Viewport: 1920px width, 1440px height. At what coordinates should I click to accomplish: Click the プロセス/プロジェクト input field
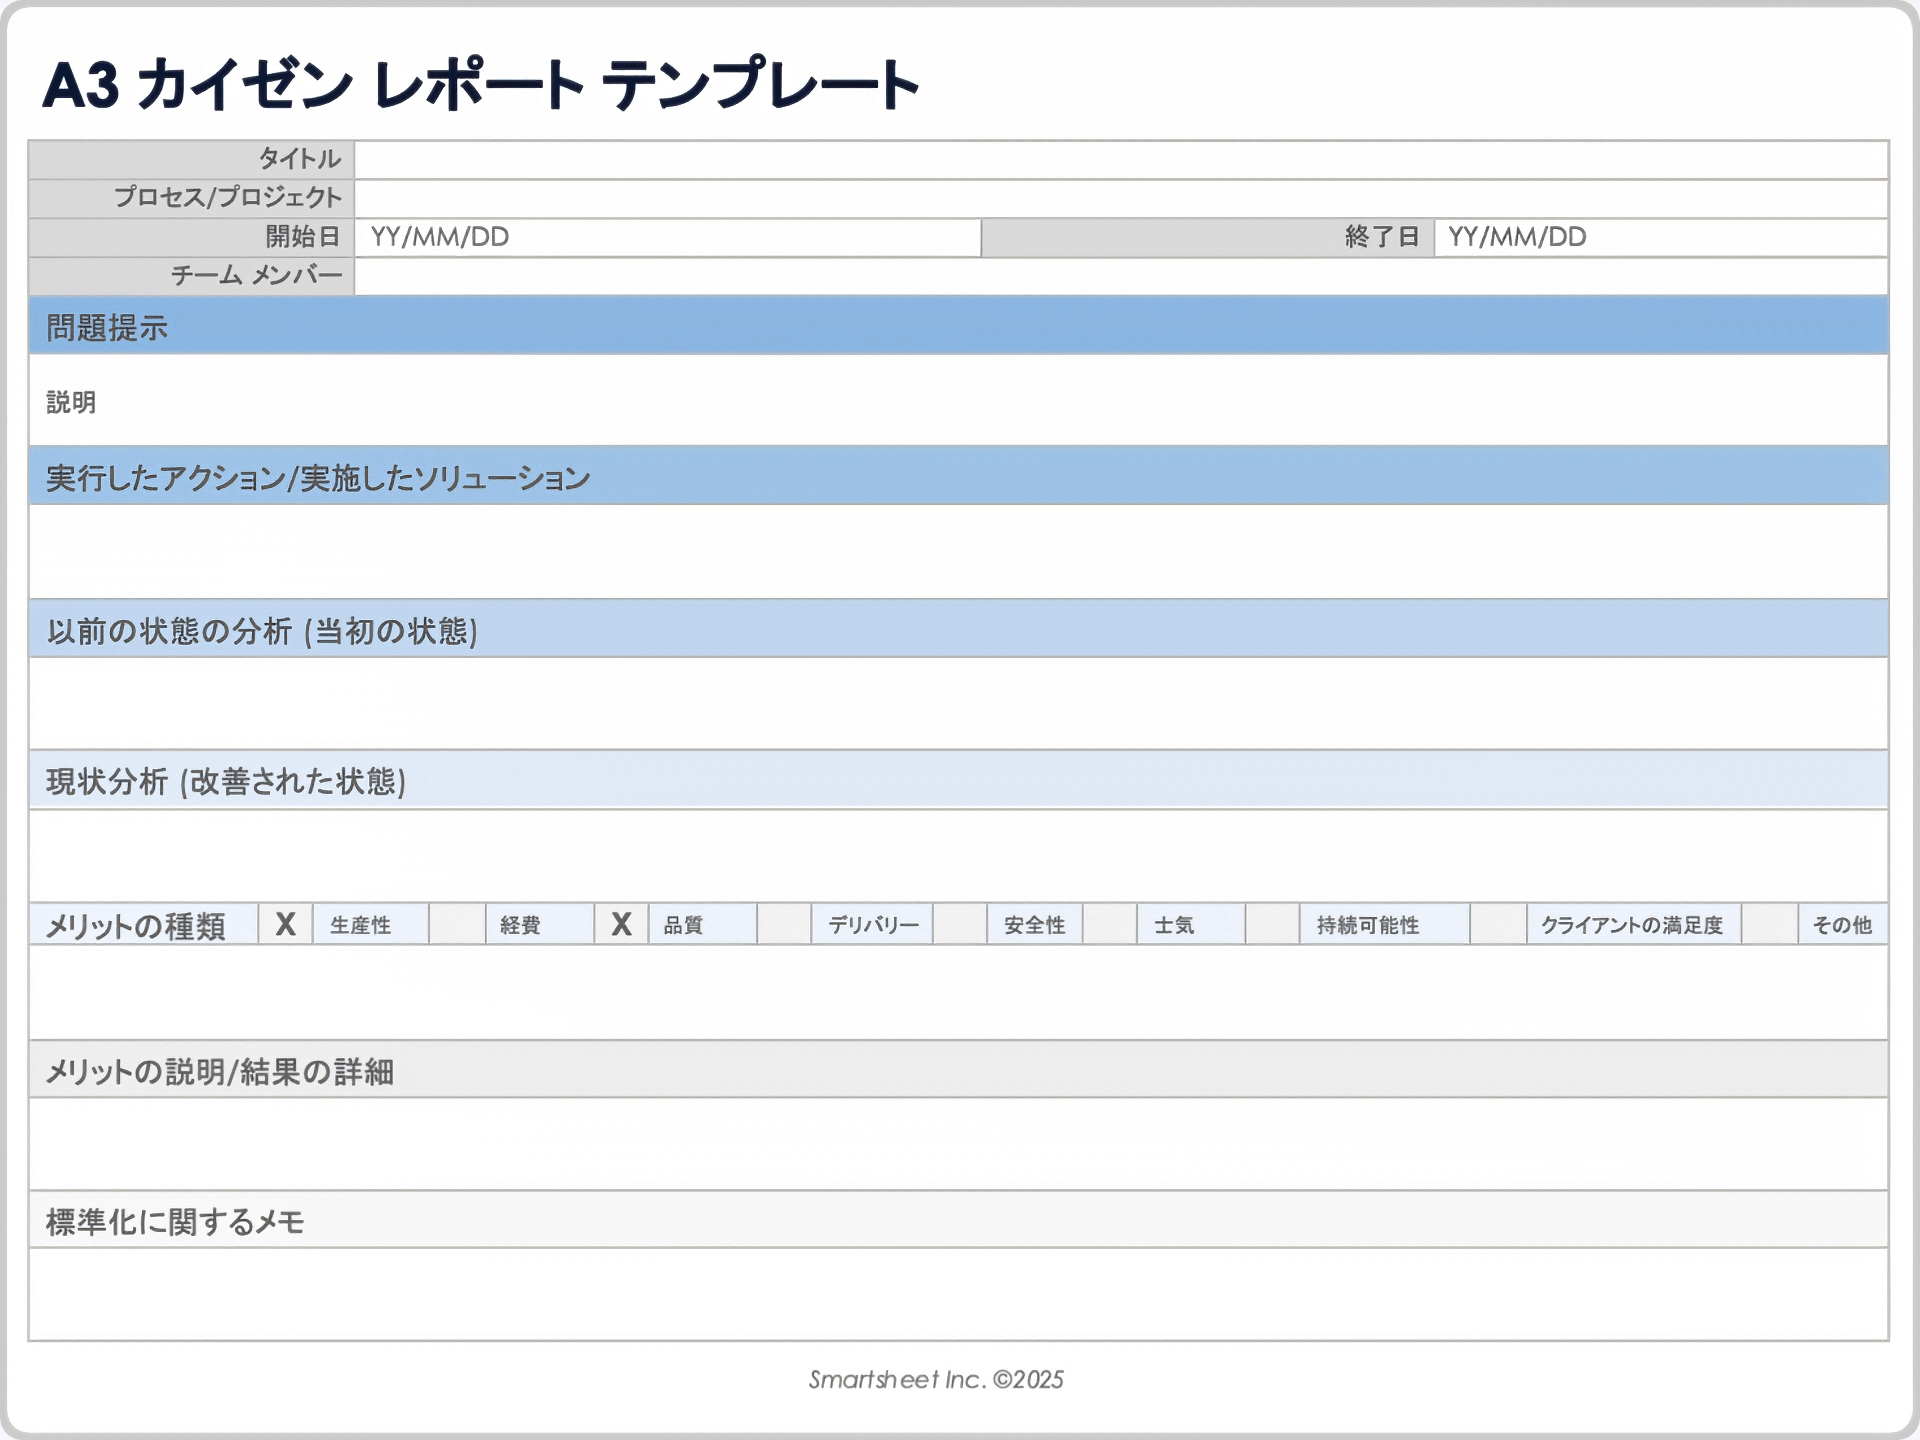click(x=1120, y=198)
